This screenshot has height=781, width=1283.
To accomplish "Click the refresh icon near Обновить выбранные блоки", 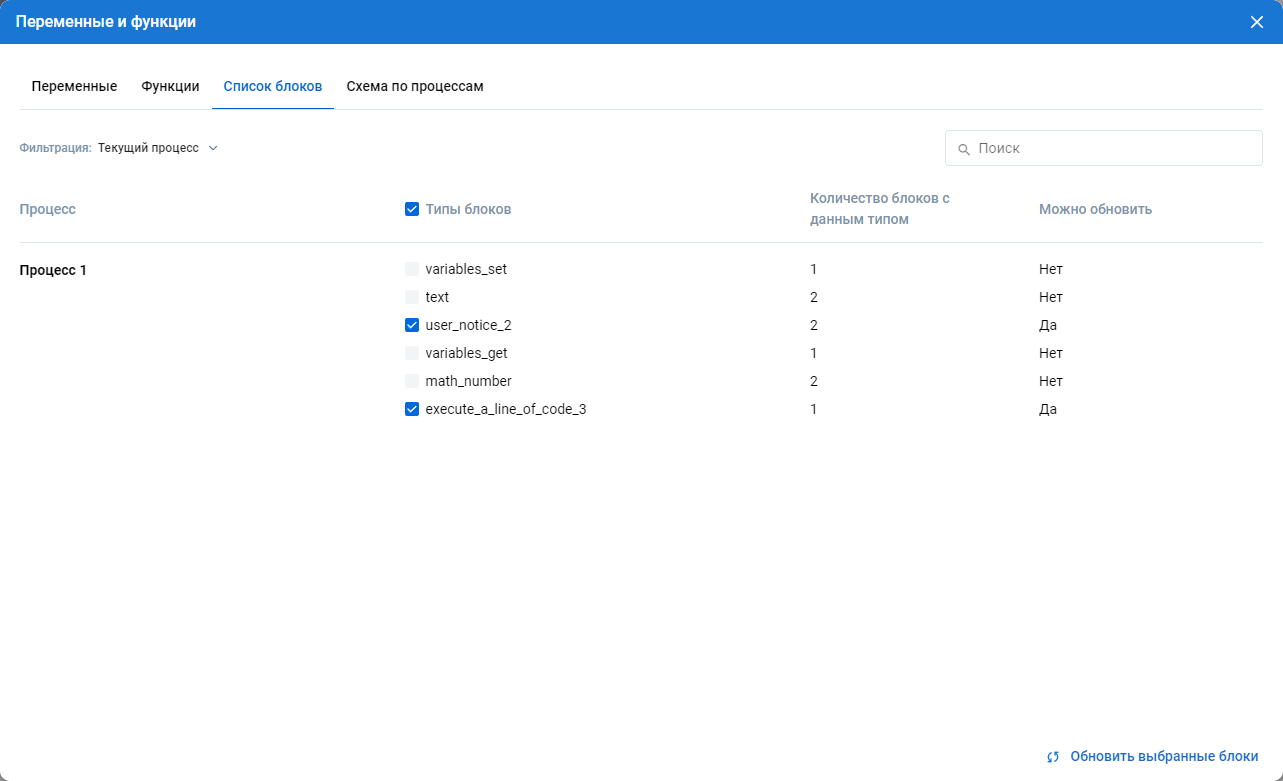I will click(1053, 757).
